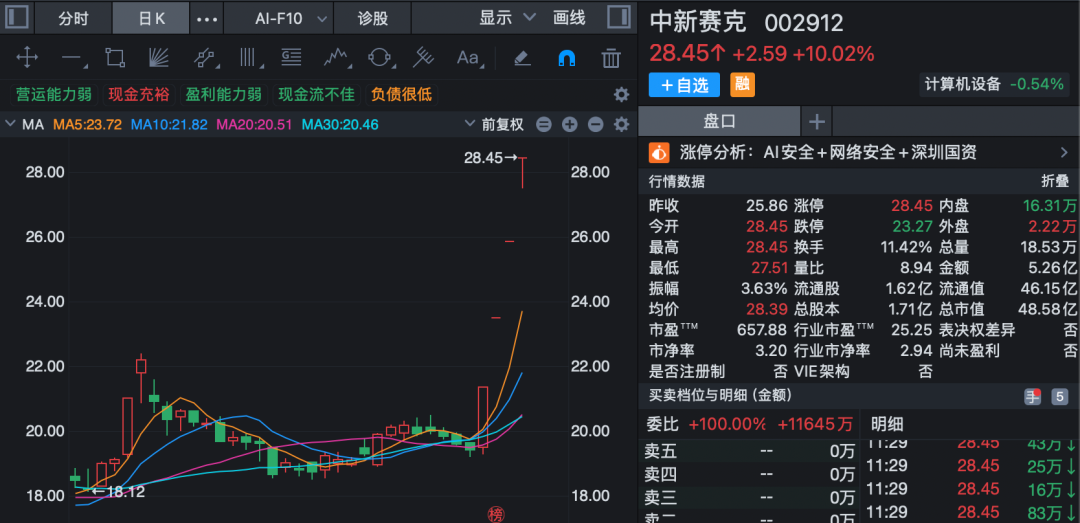
Task: Toggle the right sidebar panel icon
Action: tap(619, 17)
